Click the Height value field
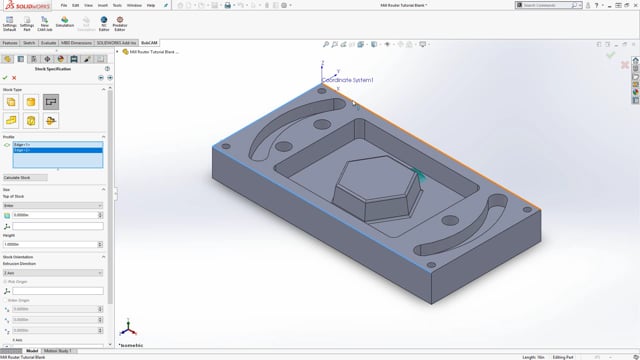 (x=50, y=244)
